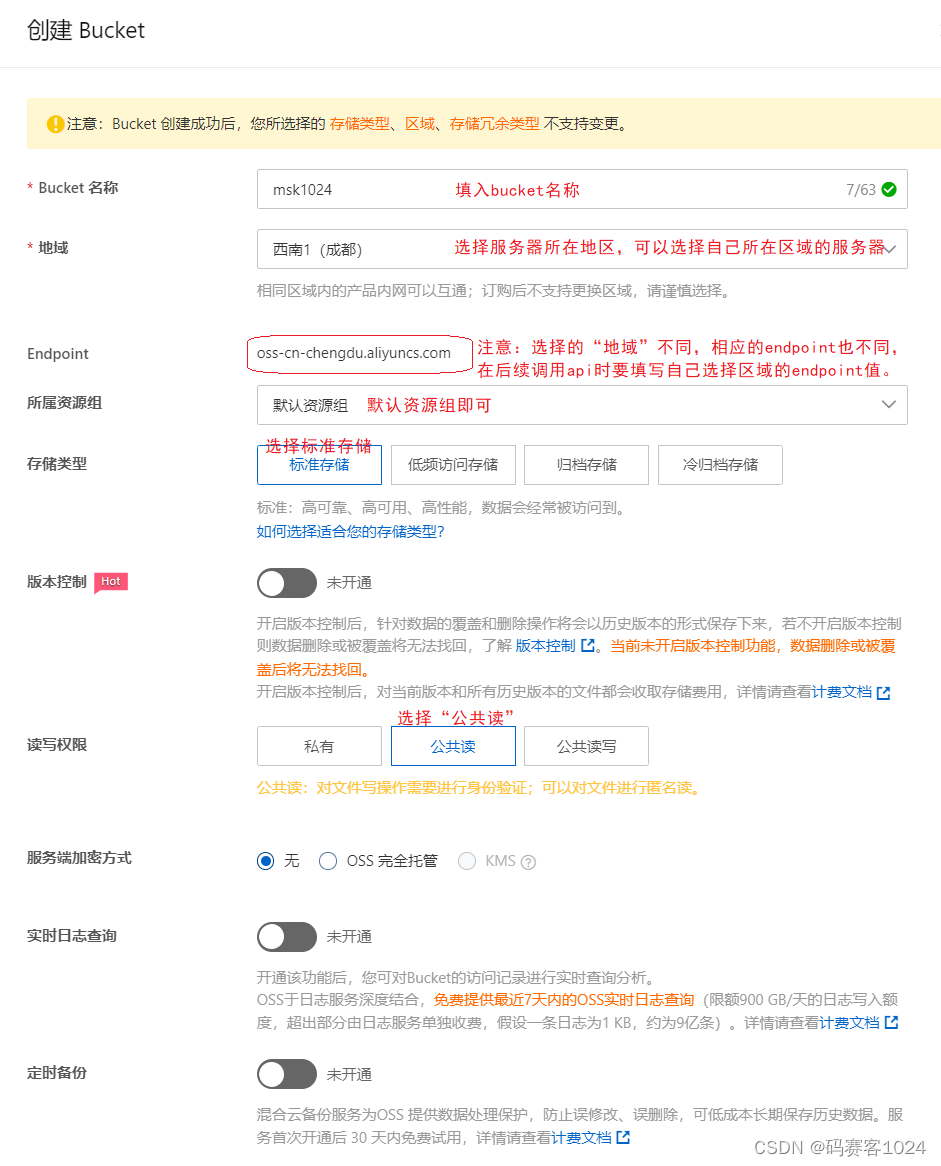Open 计费文档 link in version control section
Screen dimensions: 941x1166
841,692
